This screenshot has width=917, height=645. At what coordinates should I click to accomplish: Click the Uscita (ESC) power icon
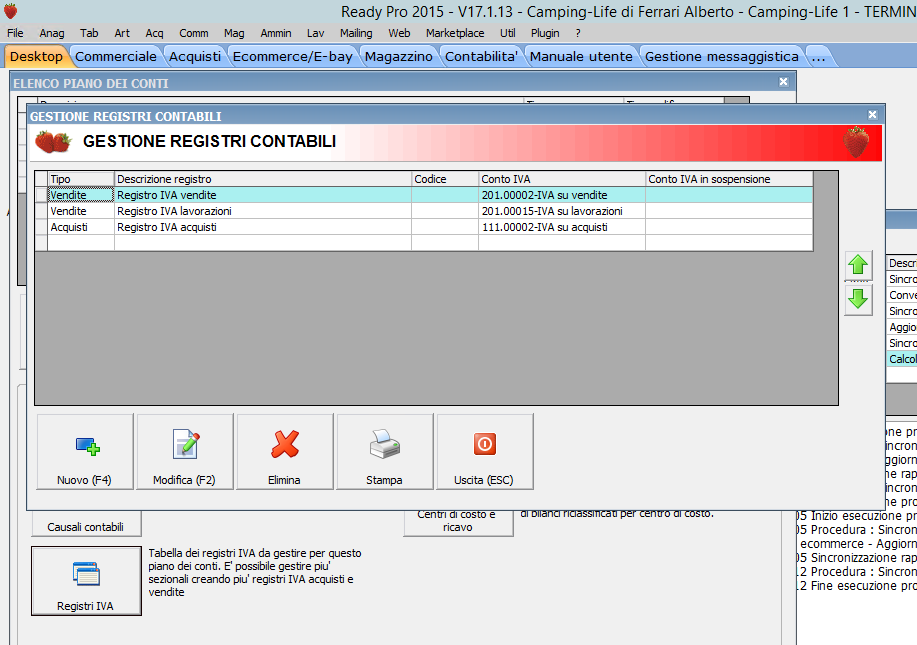(x=485, y=444)
